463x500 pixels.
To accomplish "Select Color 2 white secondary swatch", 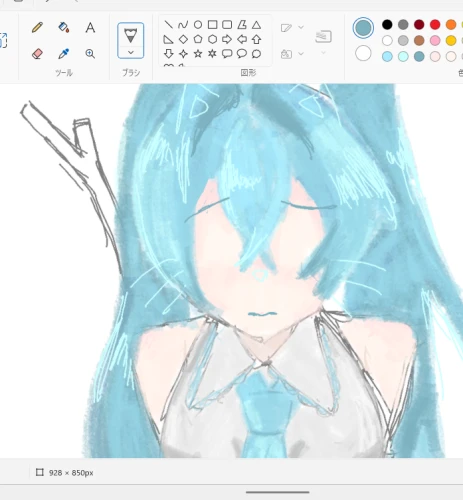I will [363, 53].
